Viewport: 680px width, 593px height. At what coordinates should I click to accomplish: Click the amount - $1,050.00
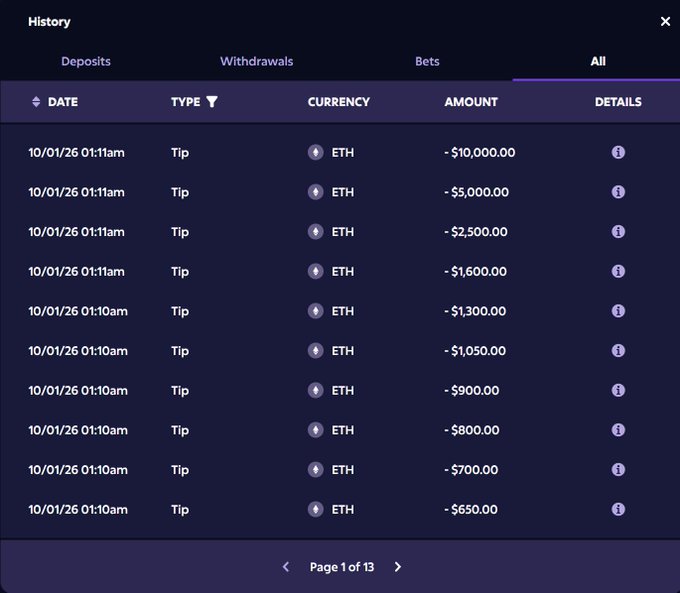click(x=475, y=351)
